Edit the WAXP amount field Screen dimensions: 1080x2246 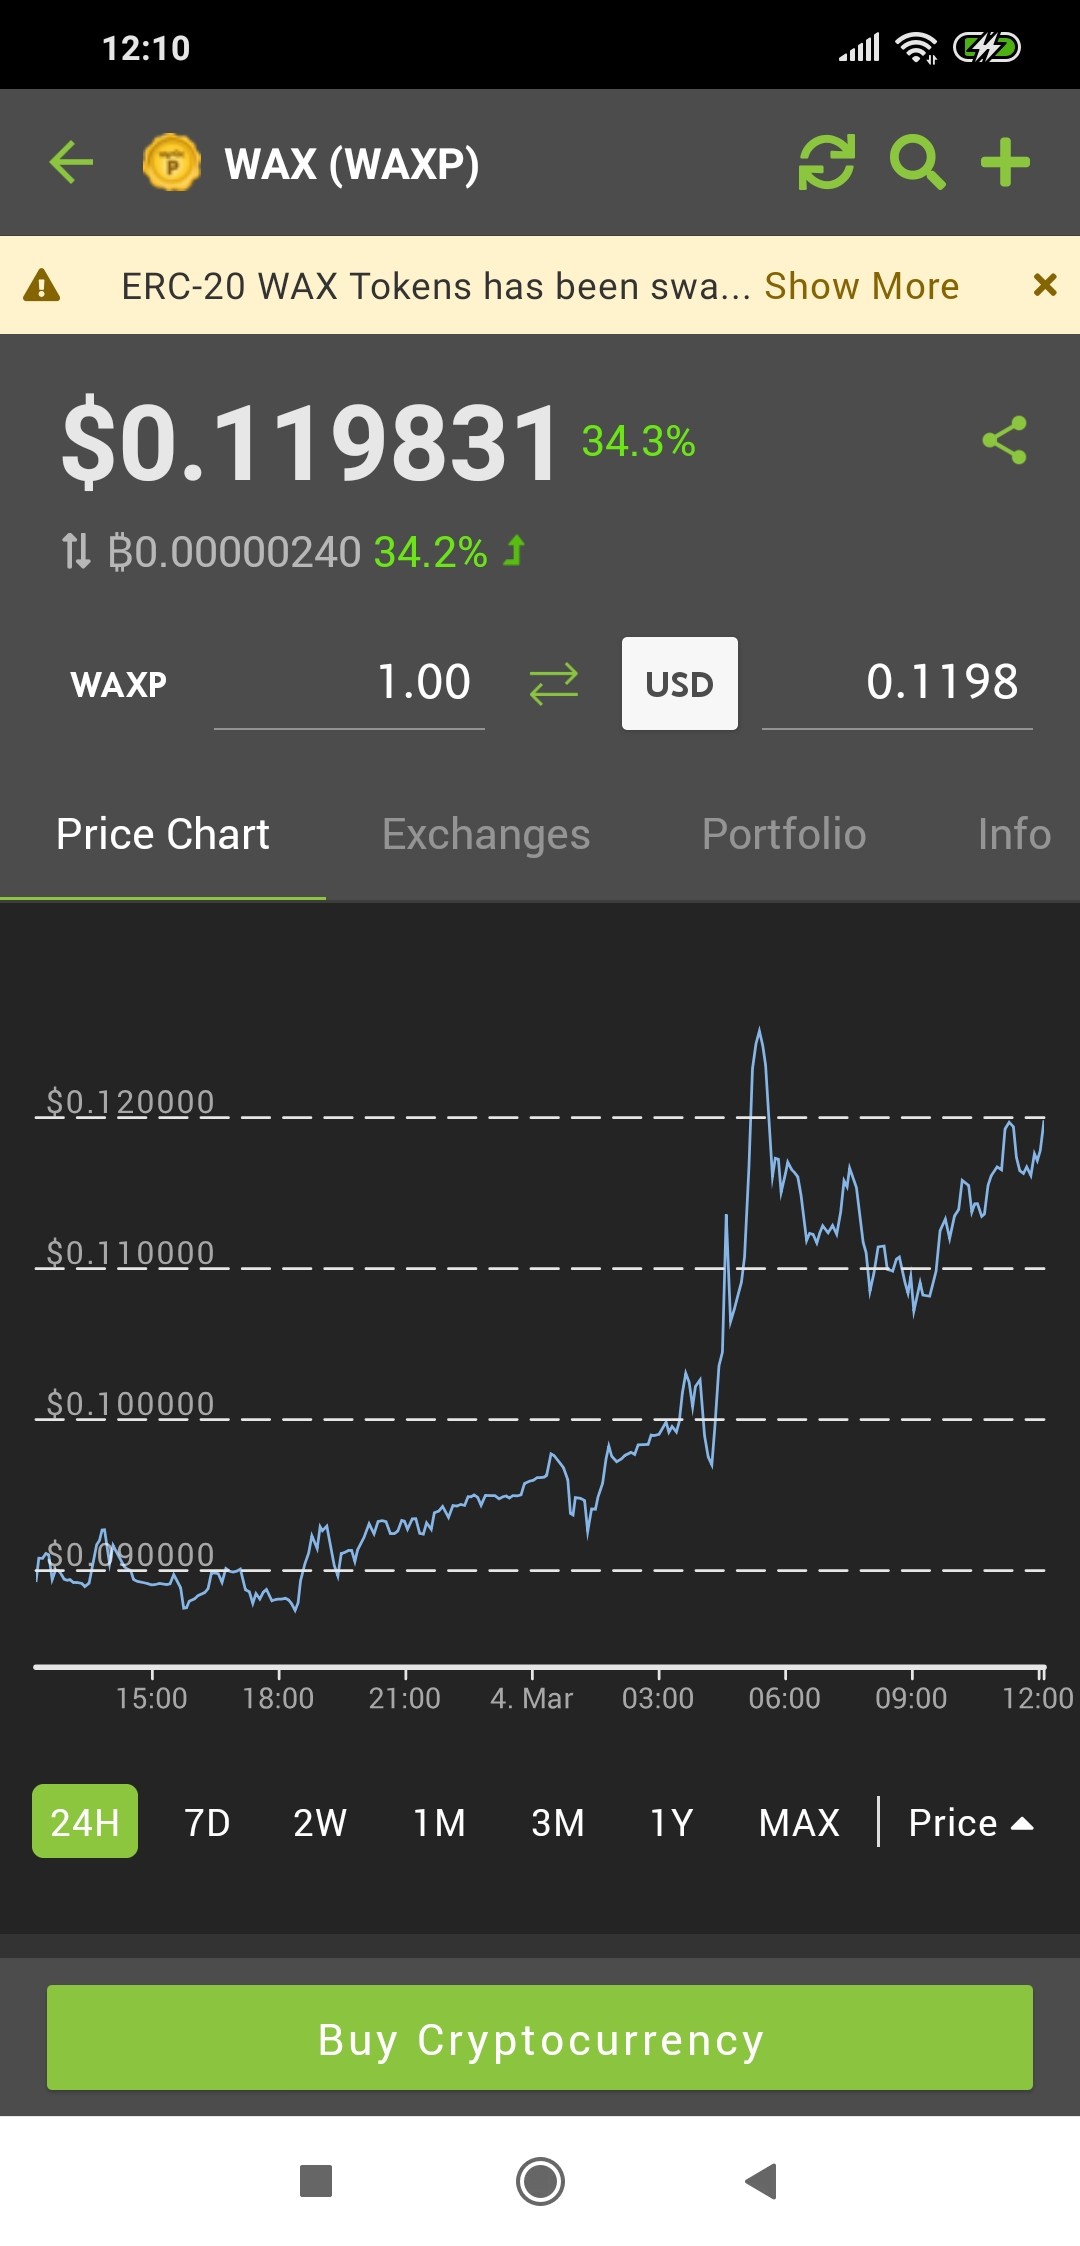(x=349, y=684)
